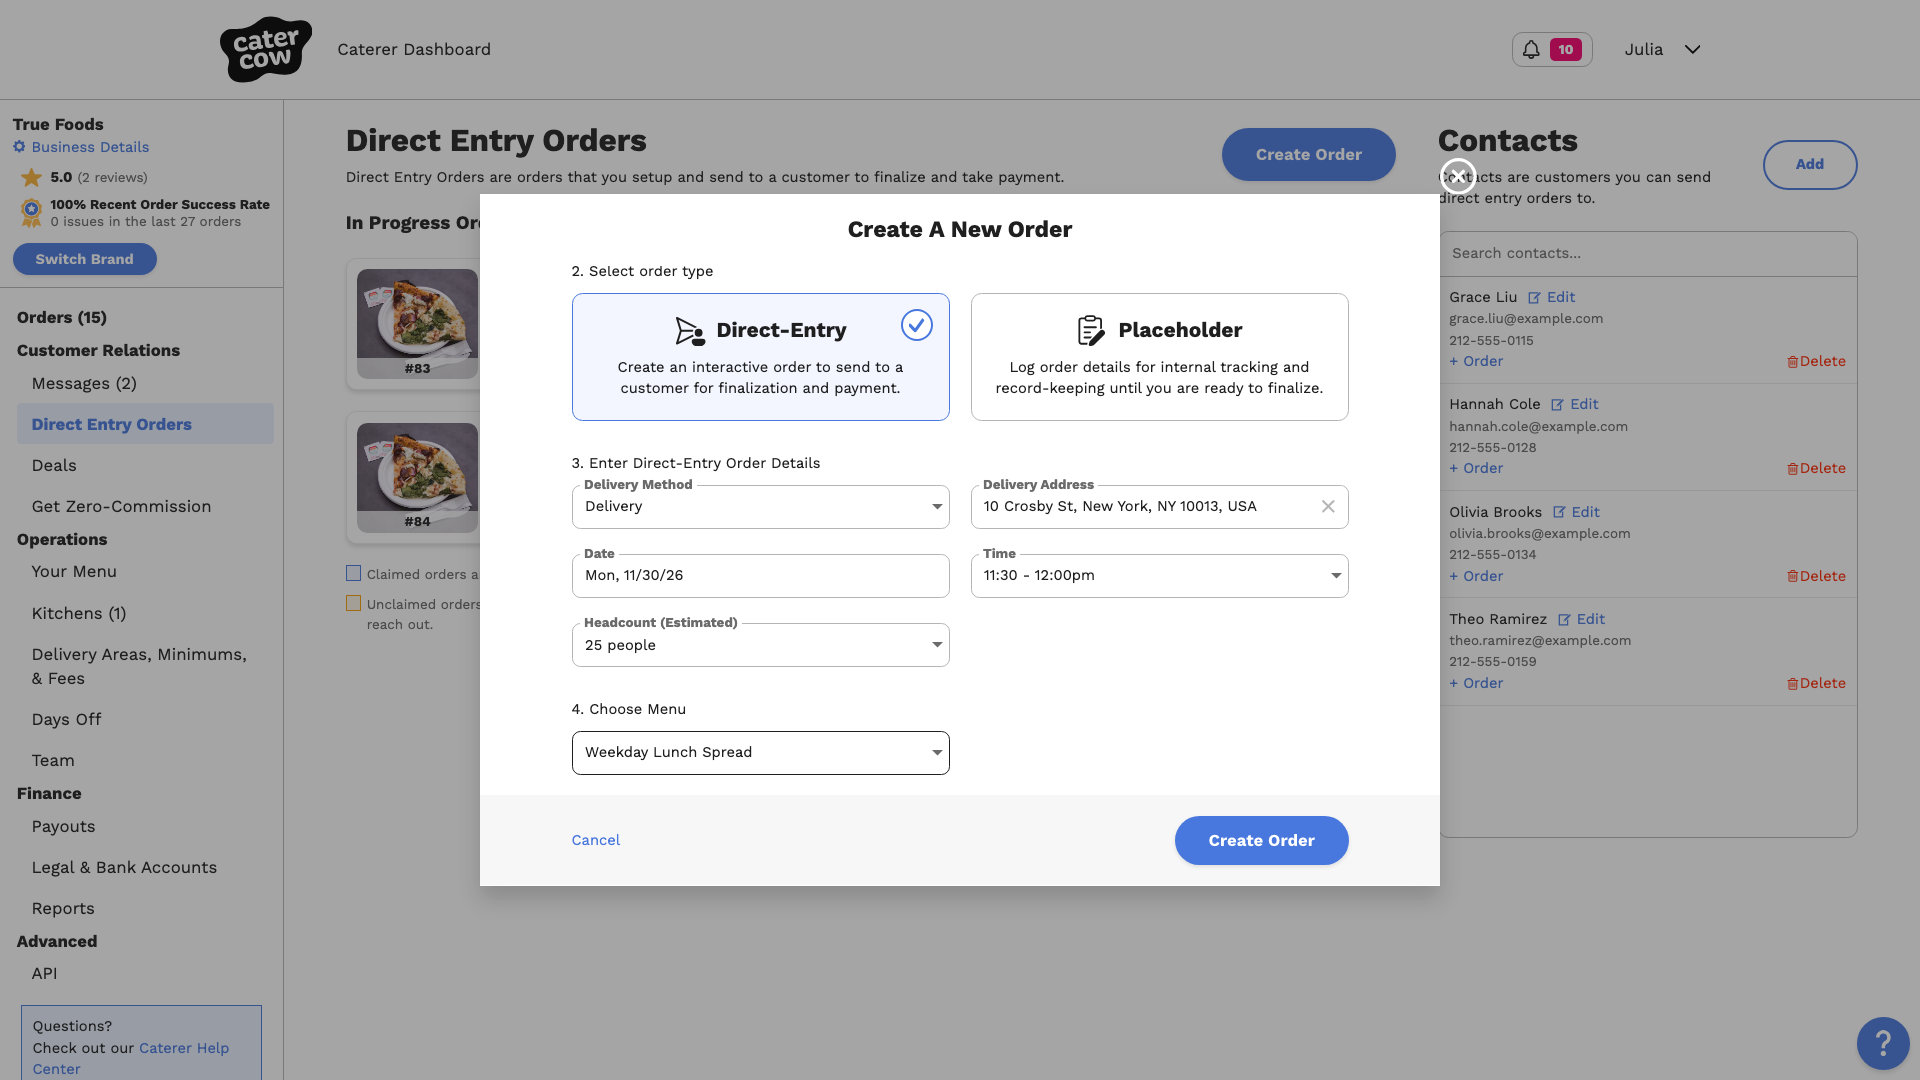Delete the Theo Ramirez contact
The image size is (1920, 1080).
[x=1816, y=683]
